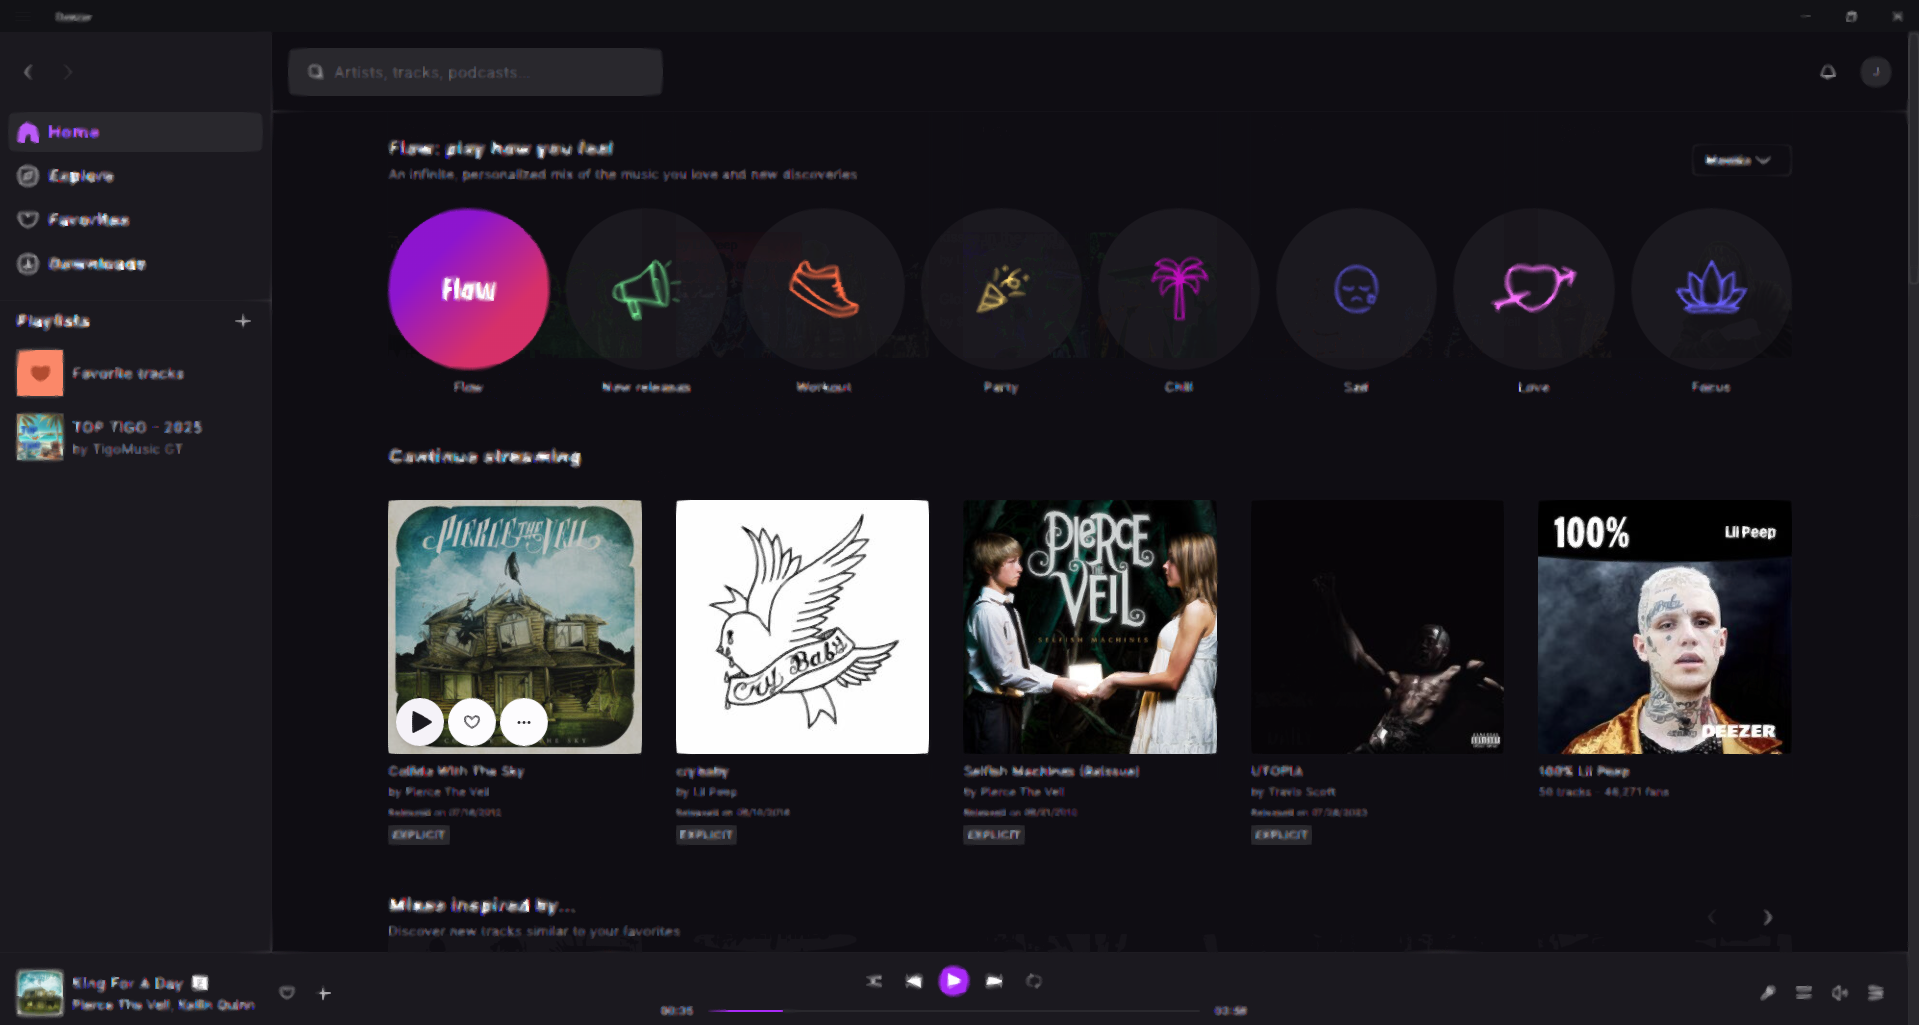
Task: Select the Party popper mood
Action: pos(1001,289)
